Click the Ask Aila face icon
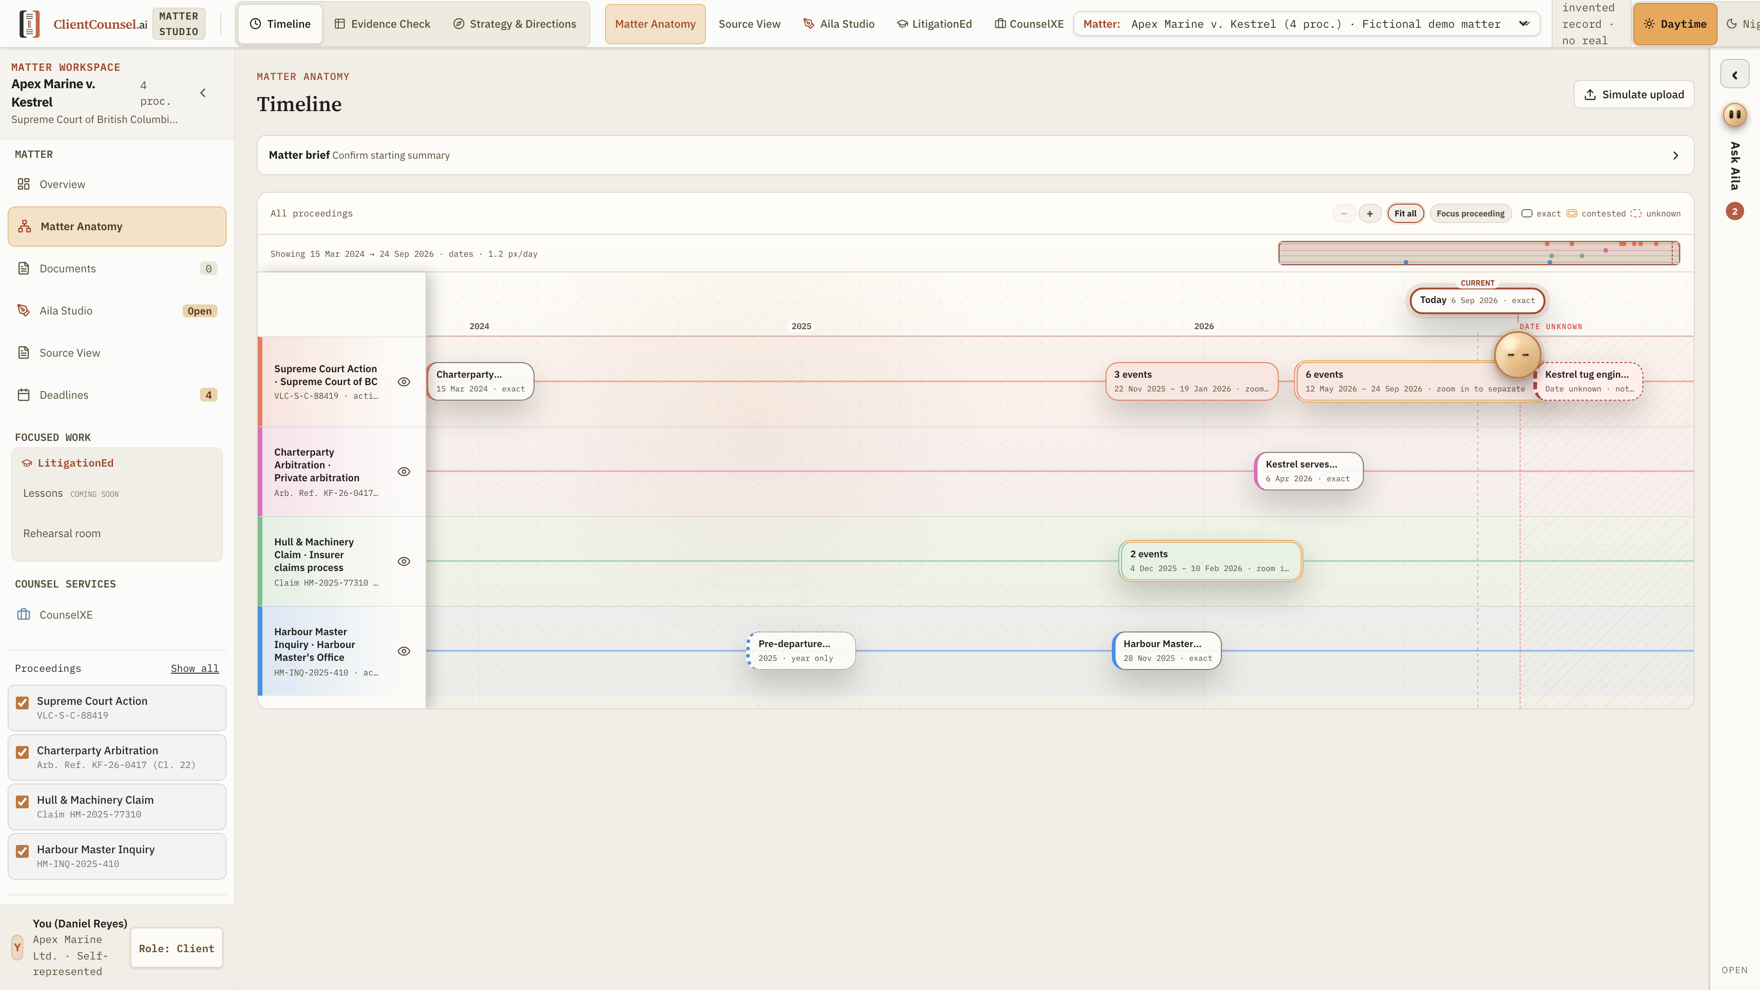Image resolution: width=1760 pixels, height=990 pixels. [x=1735, y=115]
